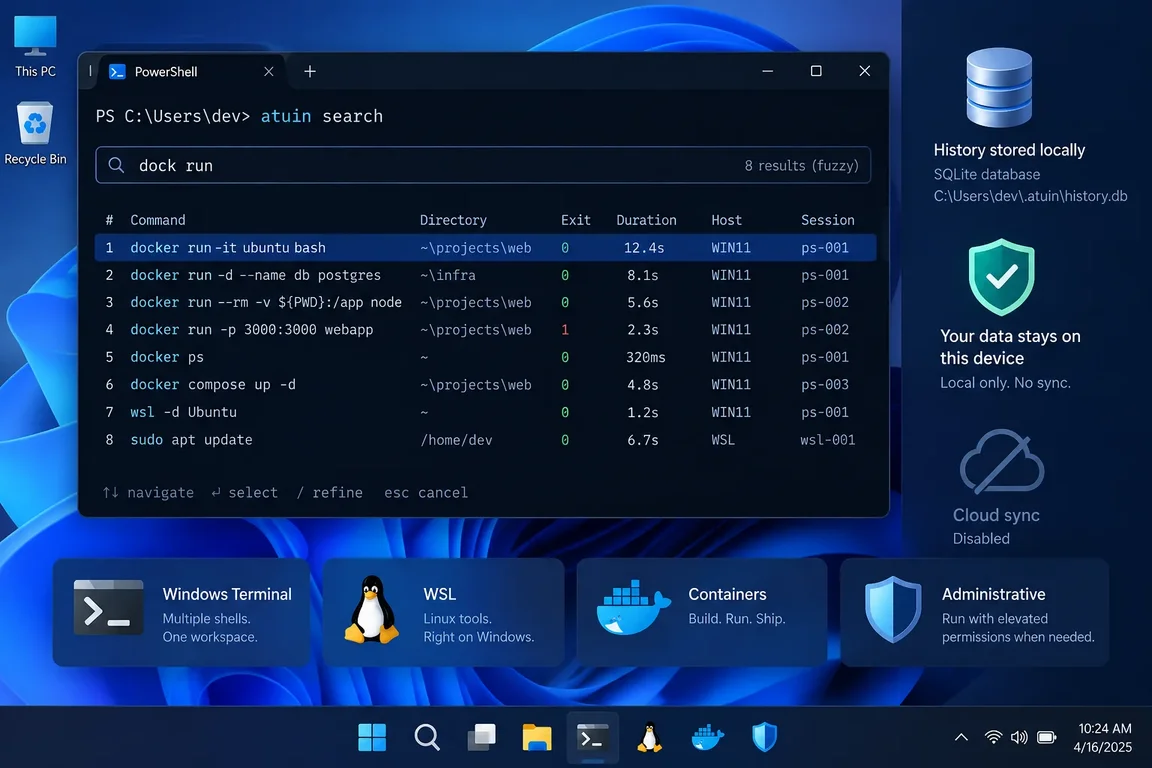Screen dimensions: 1152x768
Task: Select the 'wsl -d Ubuntu' row
Action: (x=485, y=412)
